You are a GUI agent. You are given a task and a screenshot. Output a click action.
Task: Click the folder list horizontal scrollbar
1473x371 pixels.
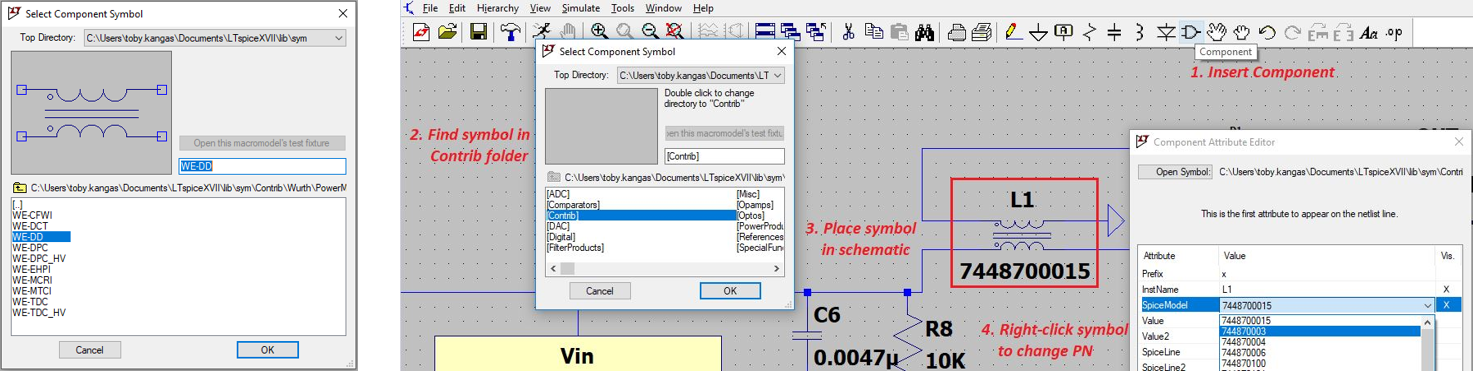[x=665, y=269]
